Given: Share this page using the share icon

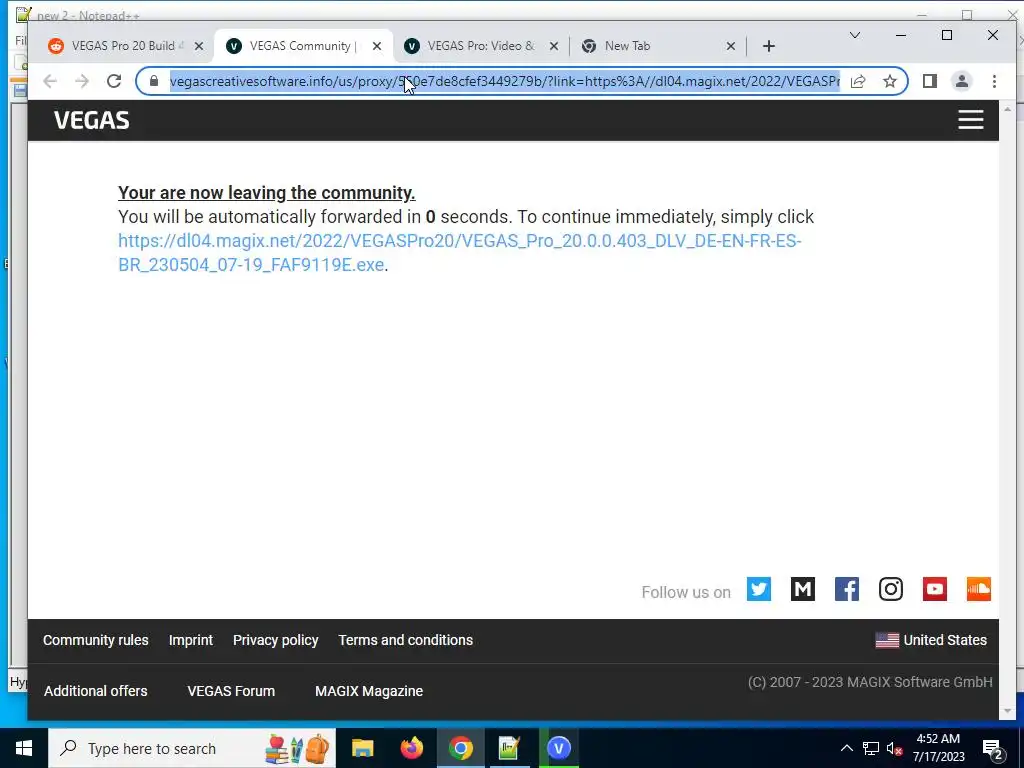Looking at the screenshot, I should (x=858, y=81).
